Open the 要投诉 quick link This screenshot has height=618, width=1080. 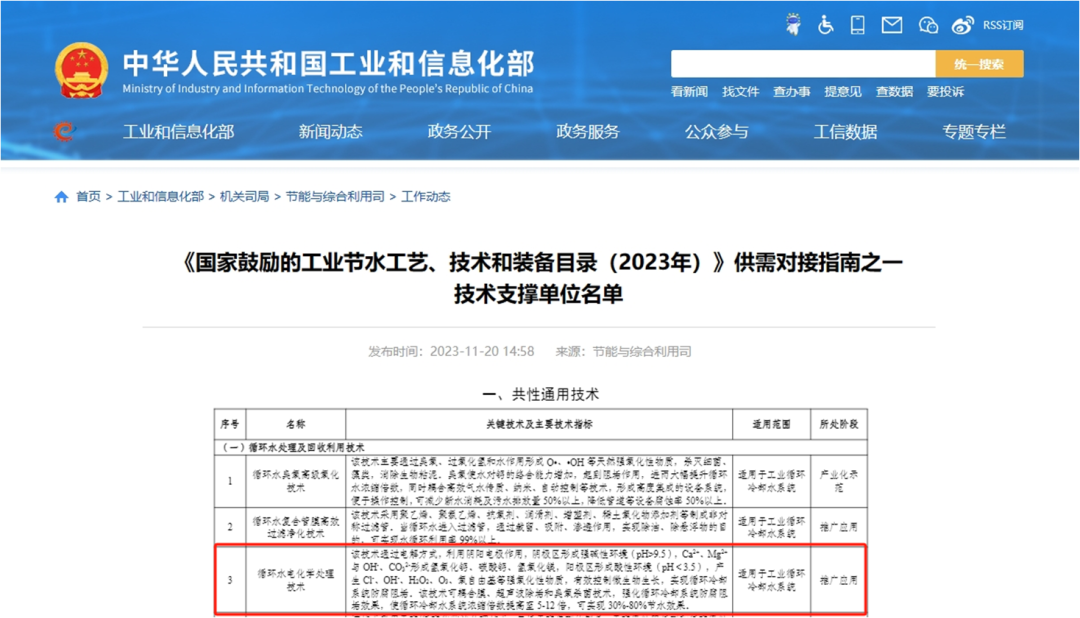coord(945,92)
